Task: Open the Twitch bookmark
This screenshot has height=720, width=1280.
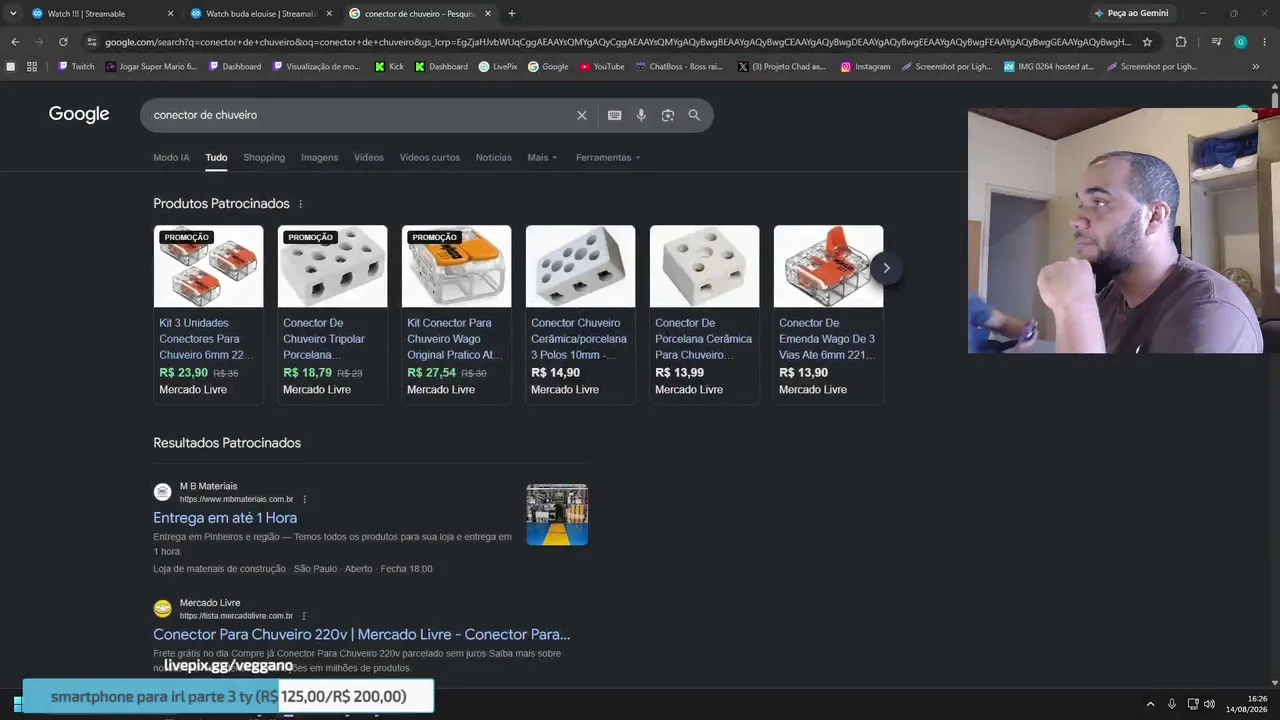Action: point(76,67)
